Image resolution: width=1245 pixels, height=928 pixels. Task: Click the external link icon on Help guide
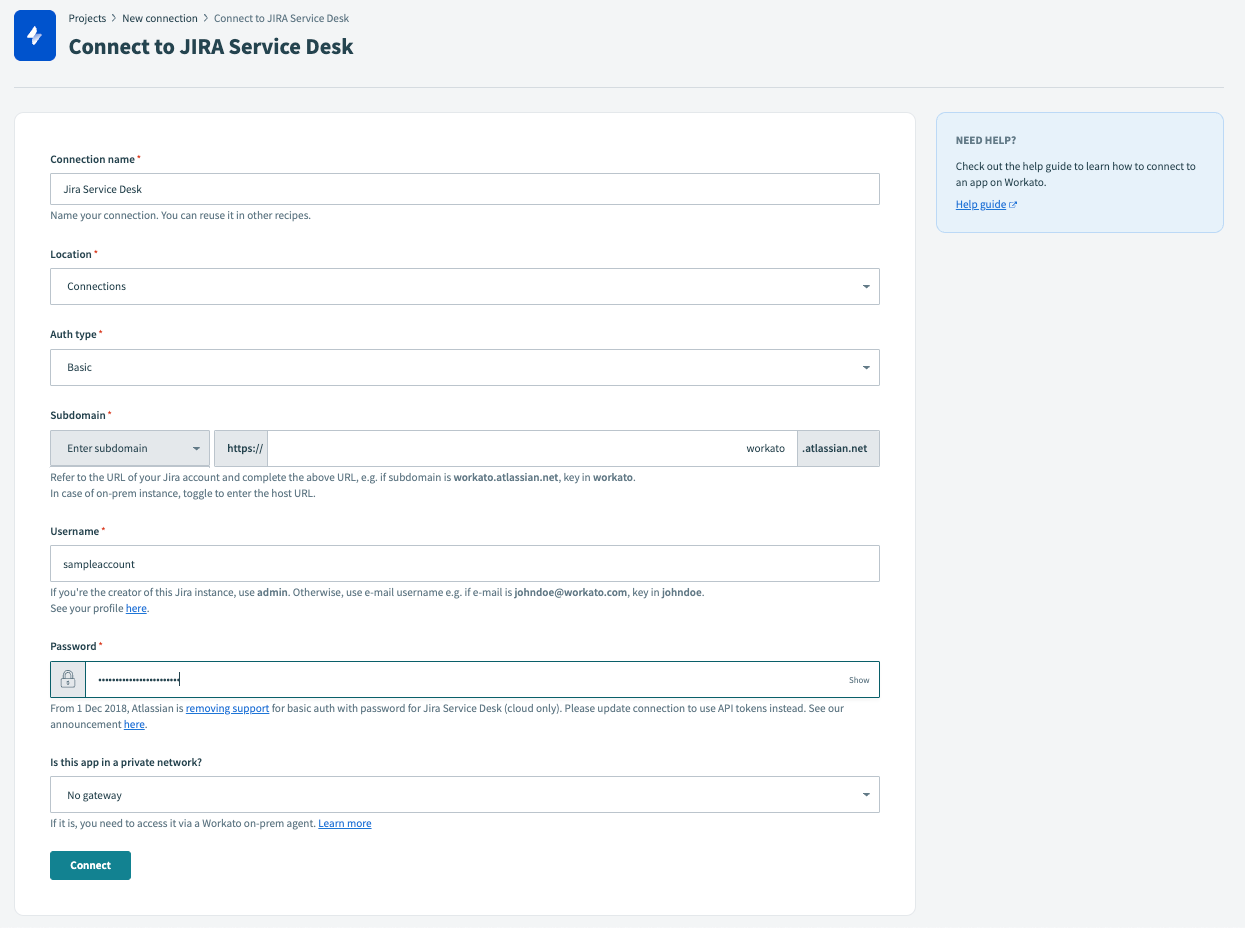pyautogui.click(x=1014, y=203)
